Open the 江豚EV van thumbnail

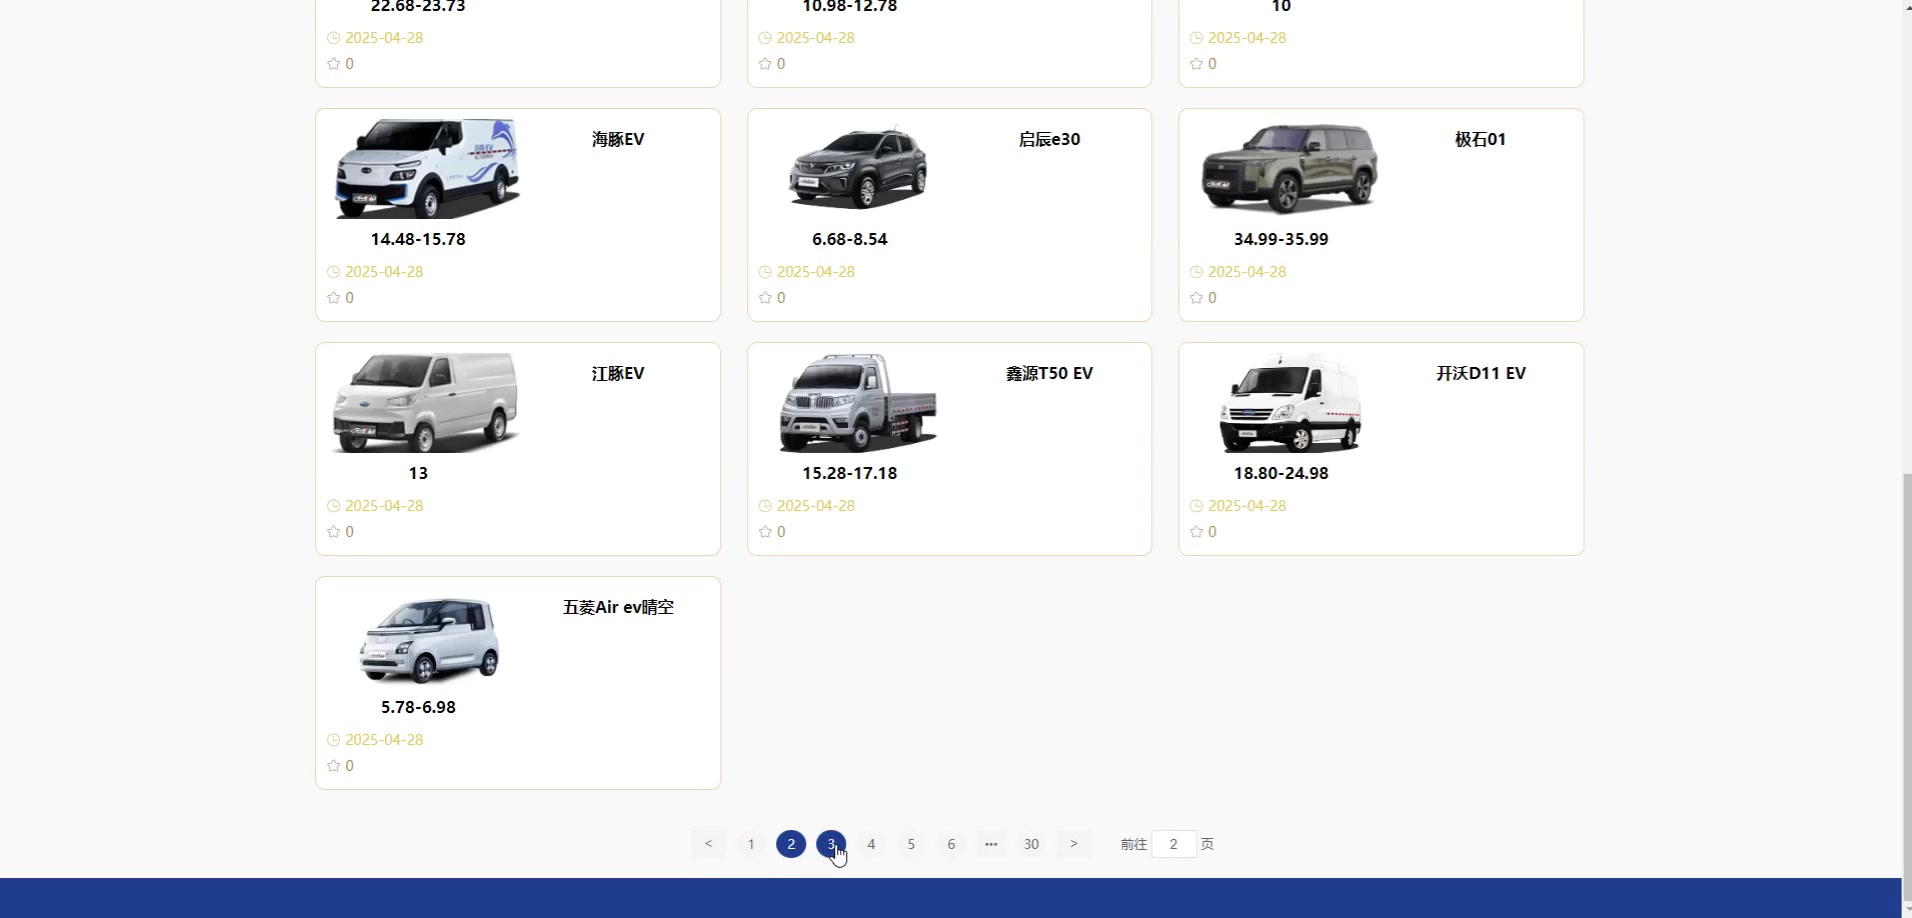point(425,402)
